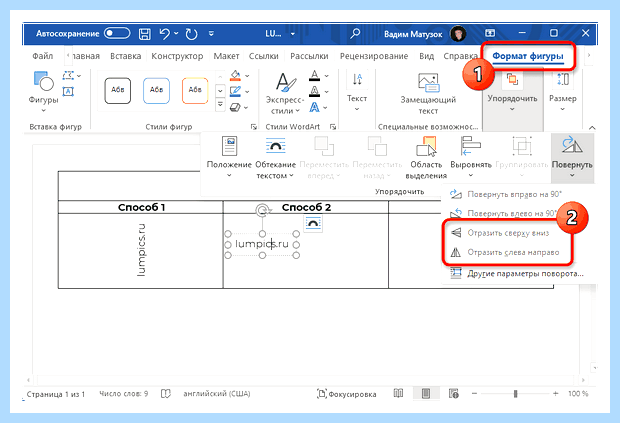Open the Рецензирование tab
Viewport: 620px width, 423px height.
[374, 56]
